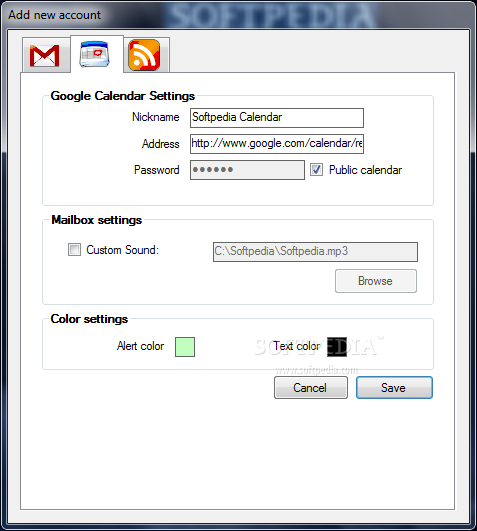Click the Address label
The image size is (477, 531).
pos(160,144)
